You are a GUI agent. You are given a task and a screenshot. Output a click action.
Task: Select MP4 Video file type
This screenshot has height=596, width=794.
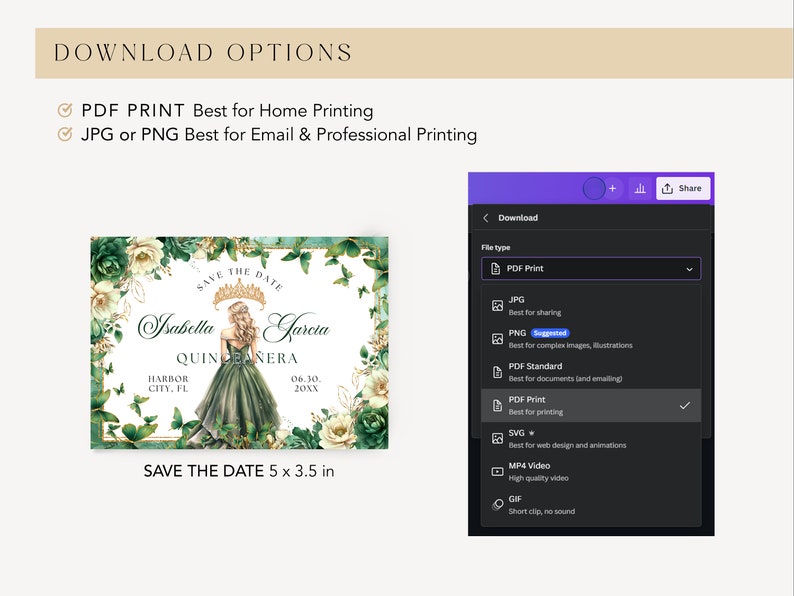(x=591, y=471)
